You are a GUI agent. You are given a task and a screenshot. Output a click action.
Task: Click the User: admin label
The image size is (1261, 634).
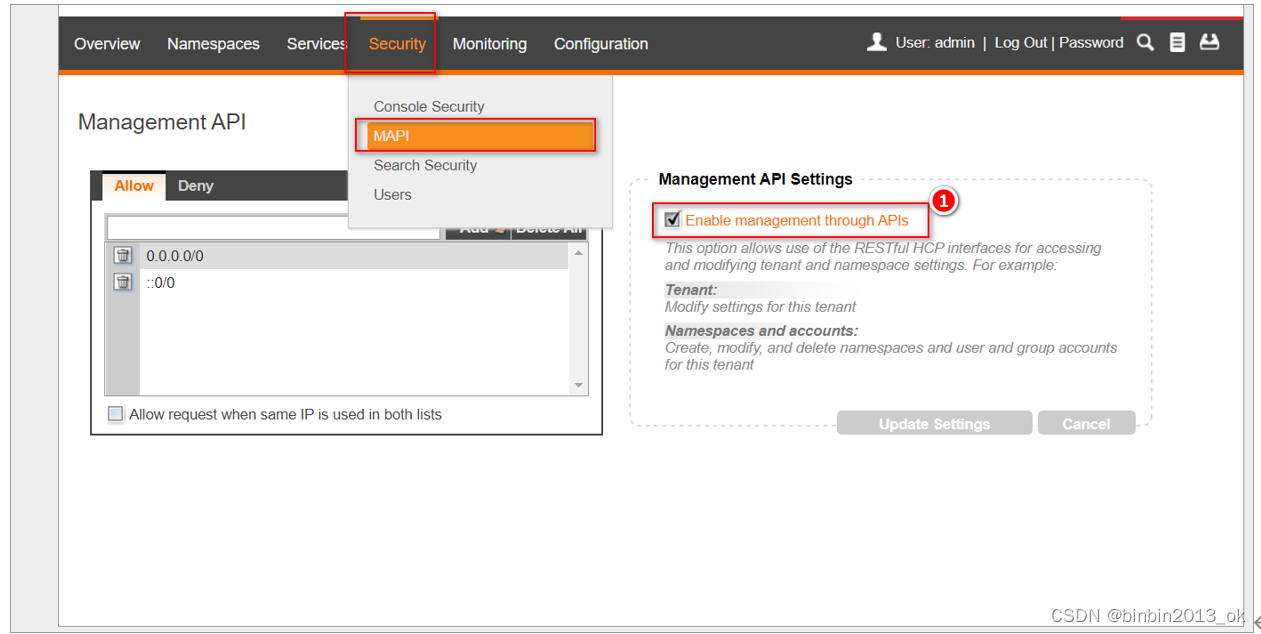coord(935,42)
